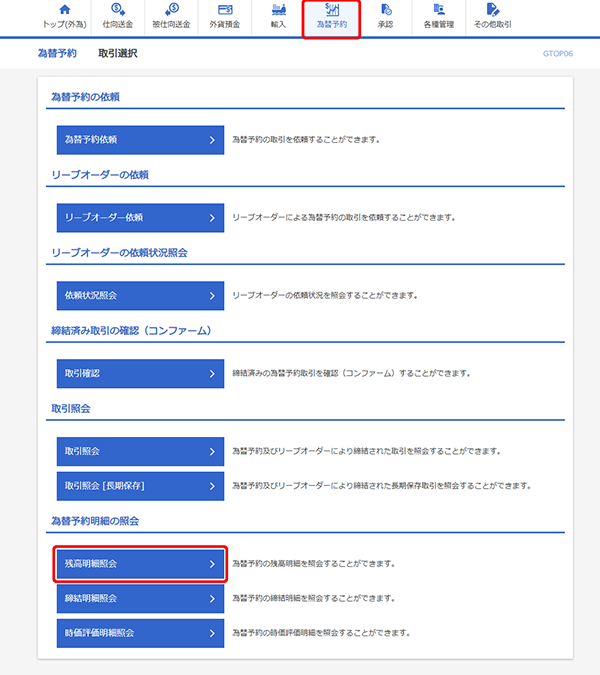Click the リーブオーダー依頼 button
The image size is (600, 675).
tap(140, 218)
